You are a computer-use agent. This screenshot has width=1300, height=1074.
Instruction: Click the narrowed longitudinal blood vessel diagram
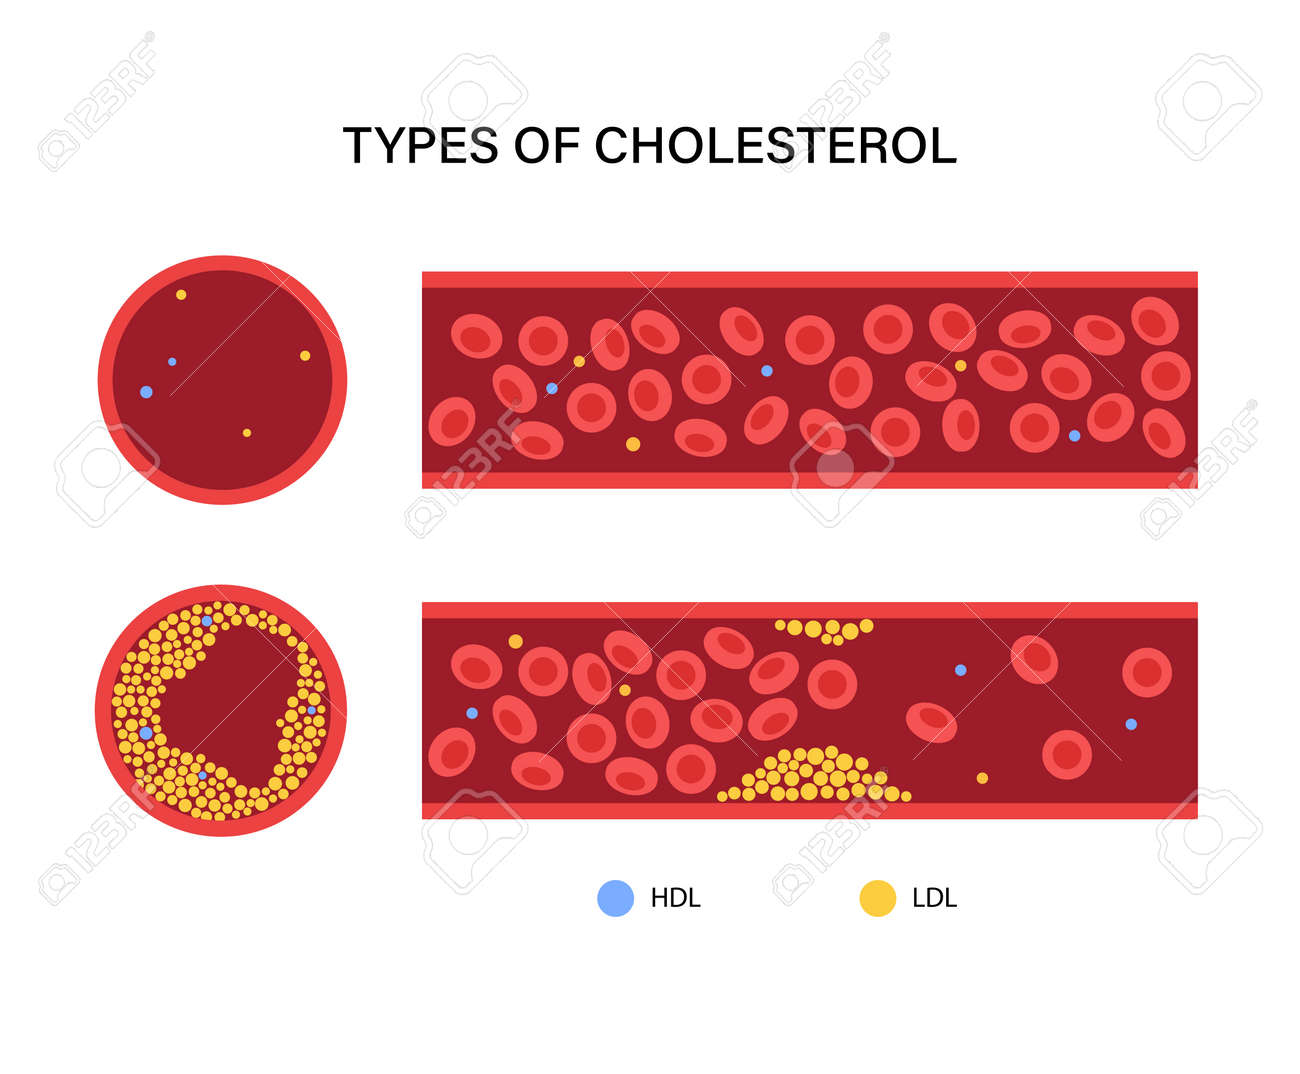pos(809,710)
